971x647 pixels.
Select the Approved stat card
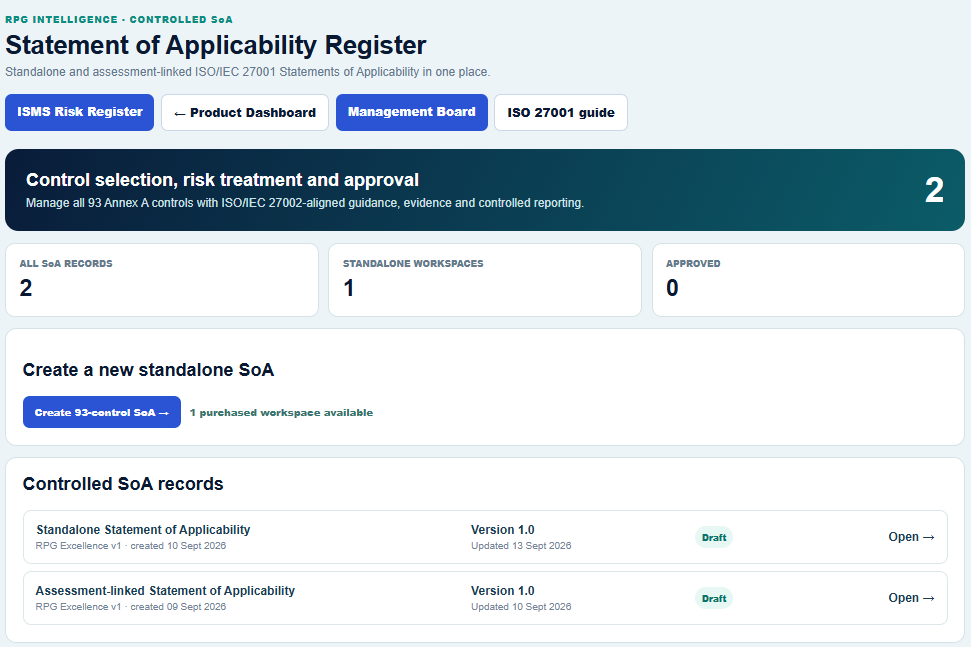pos(808,280)
